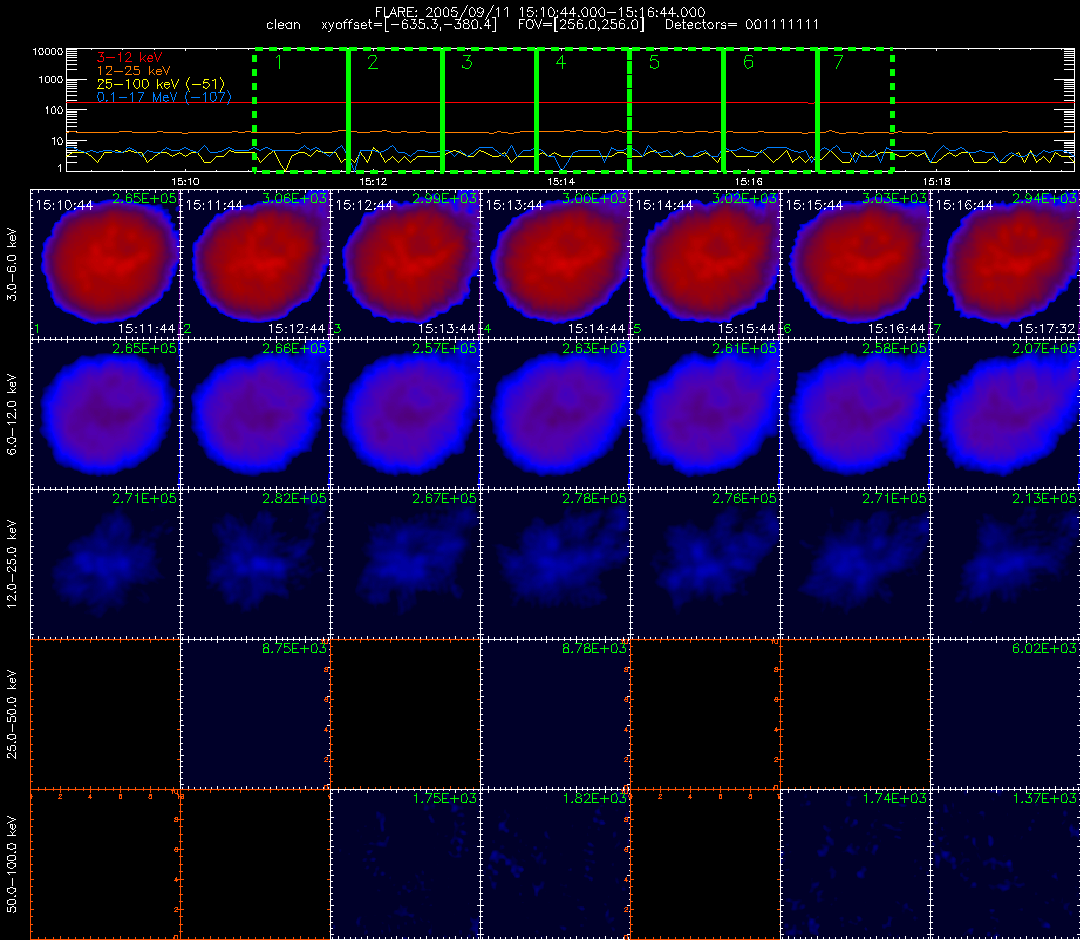Select the 6.0-12.0 keV image labeled 2.66E+05
This screenshot has height=940, width=1080.
coord(256,415)
